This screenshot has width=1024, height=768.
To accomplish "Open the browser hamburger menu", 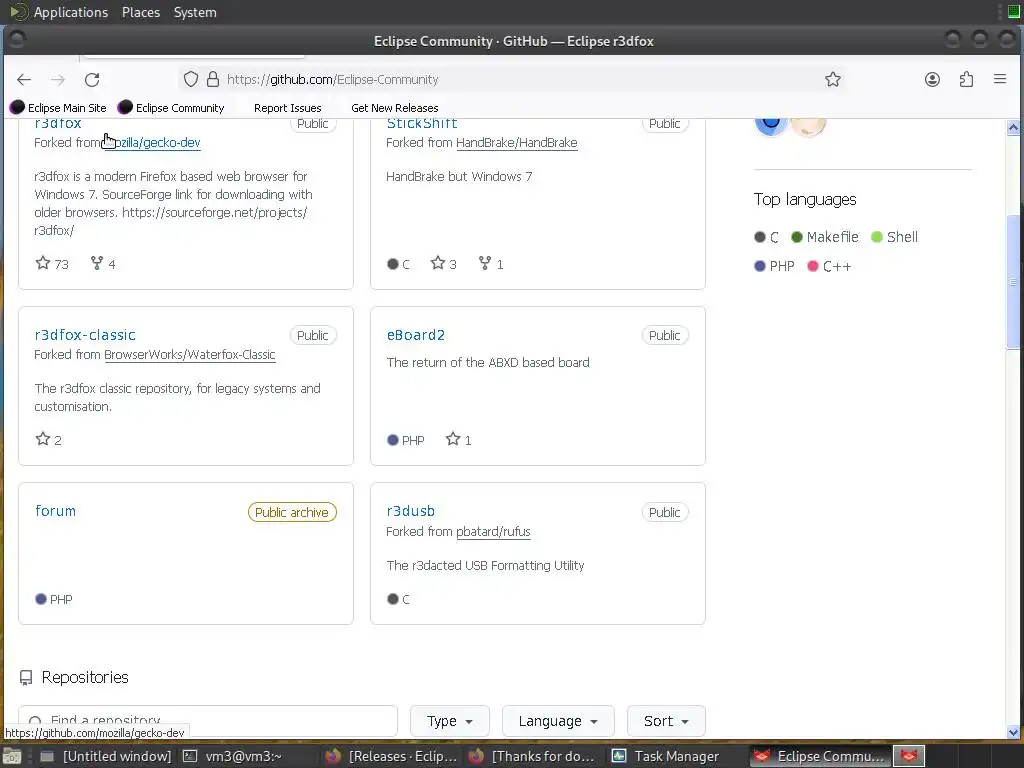I will pyautogui.click(x=1000, y=80).
